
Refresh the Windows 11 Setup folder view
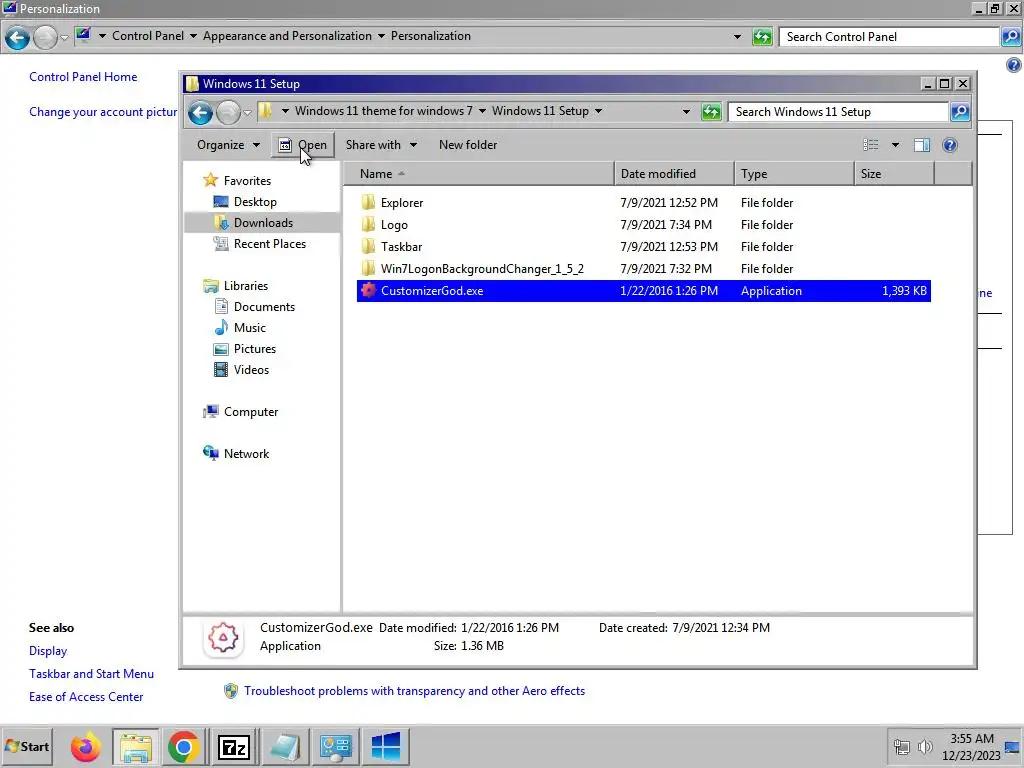tap(711, 112)
